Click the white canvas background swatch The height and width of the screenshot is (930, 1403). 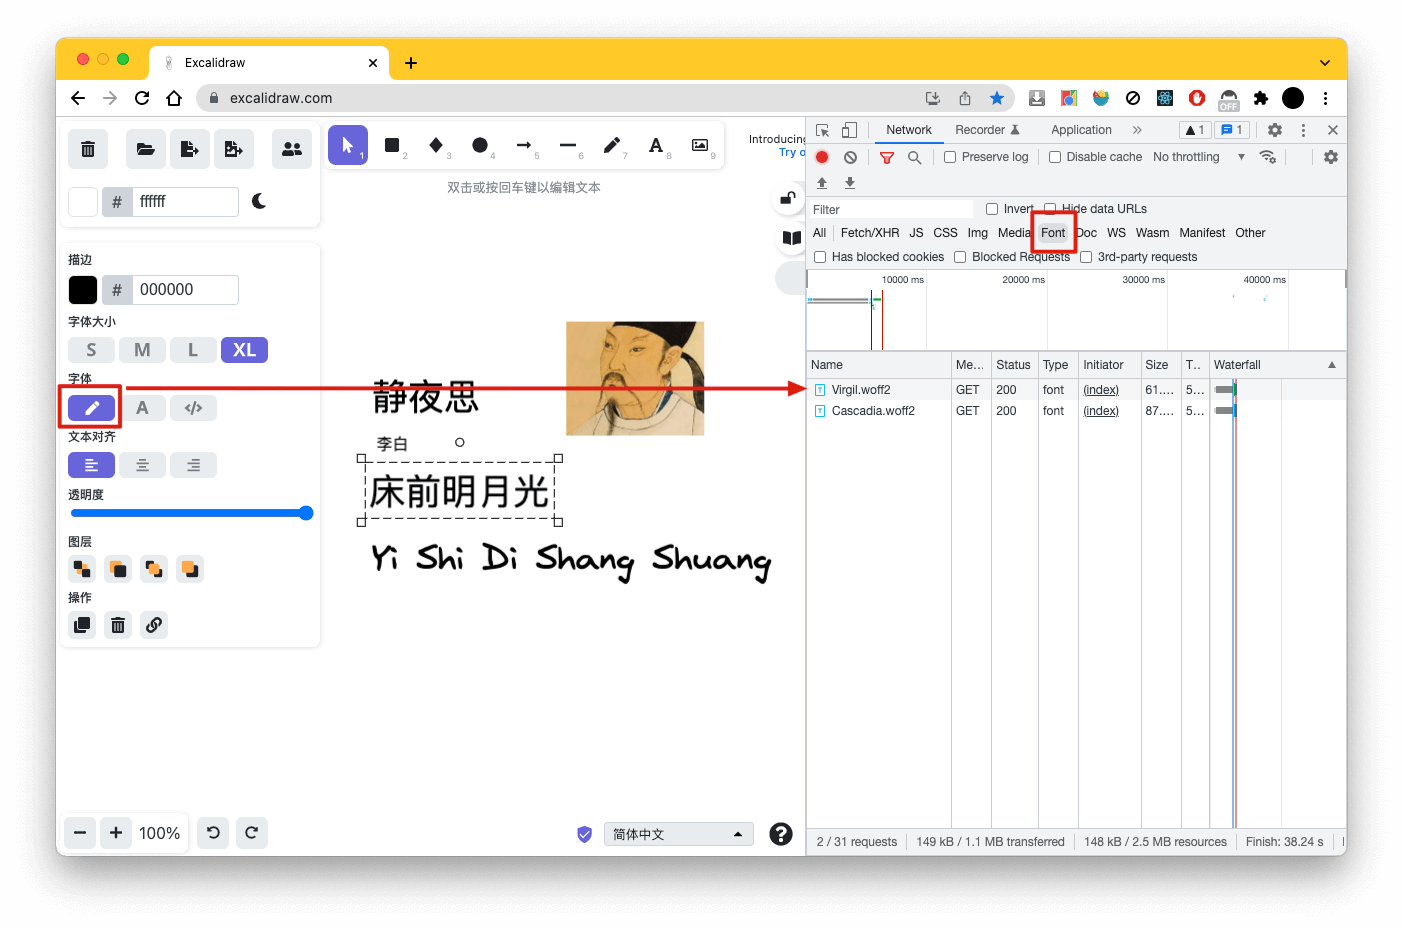83,202
